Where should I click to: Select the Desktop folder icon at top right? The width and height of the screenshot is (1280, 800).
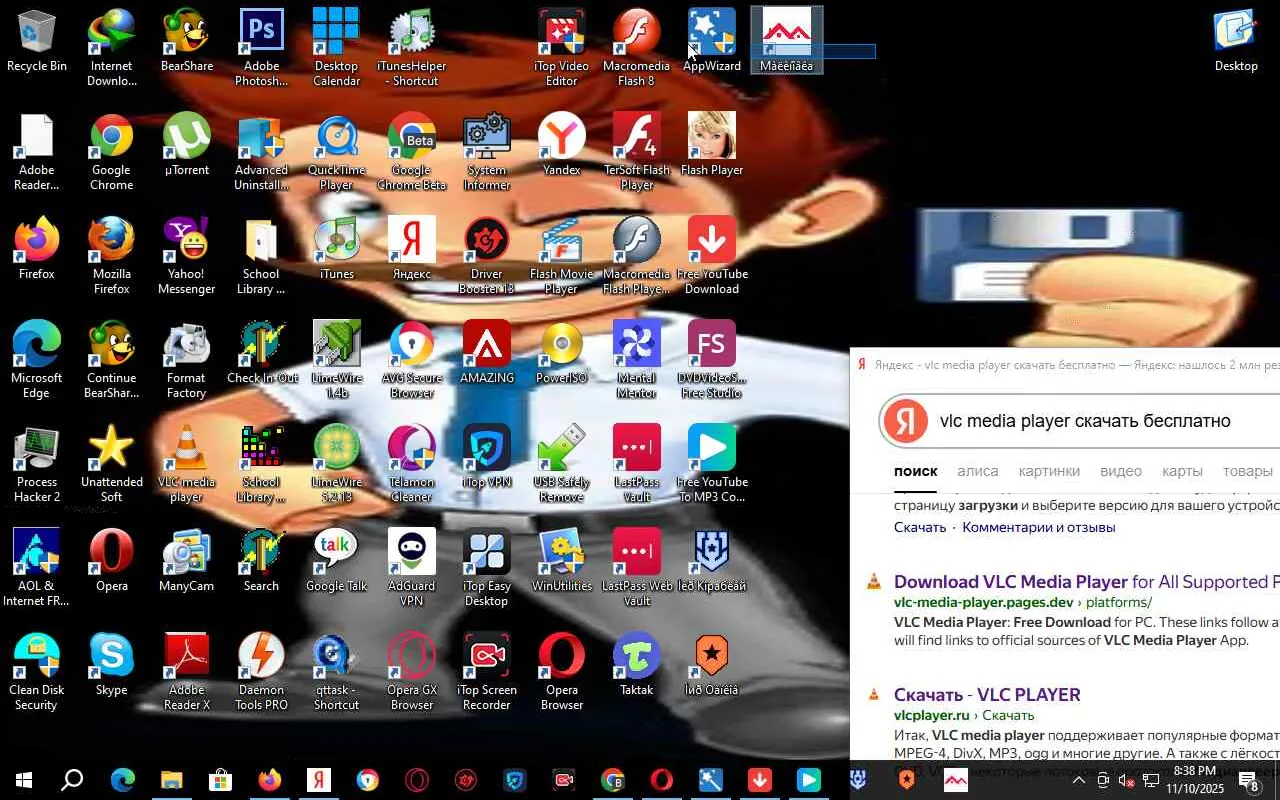click(x=1236, y=42)
